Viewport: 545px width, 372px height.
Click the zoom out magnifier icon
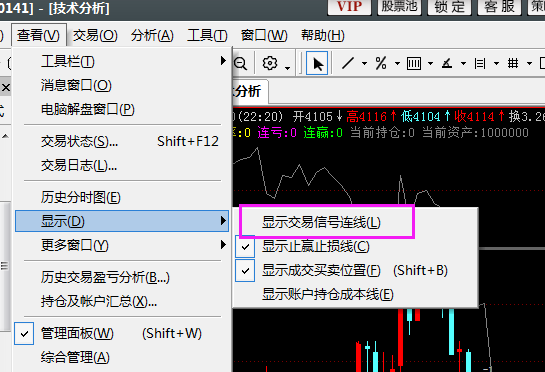(x=240, y=63)
